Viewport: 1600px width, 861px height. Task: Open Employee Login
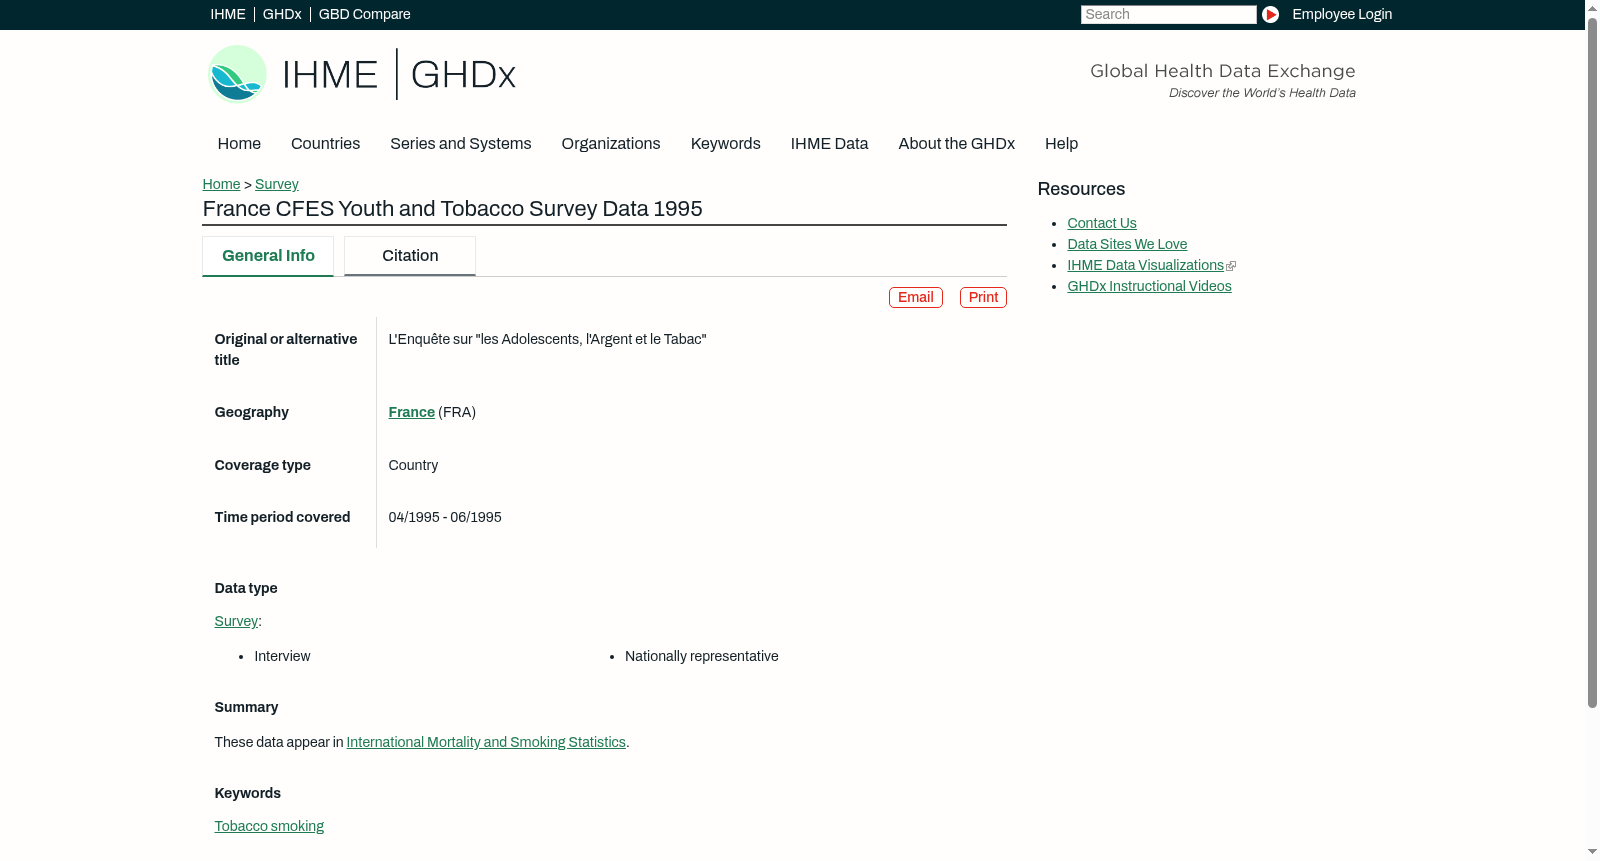click(x=1342, y=14)
